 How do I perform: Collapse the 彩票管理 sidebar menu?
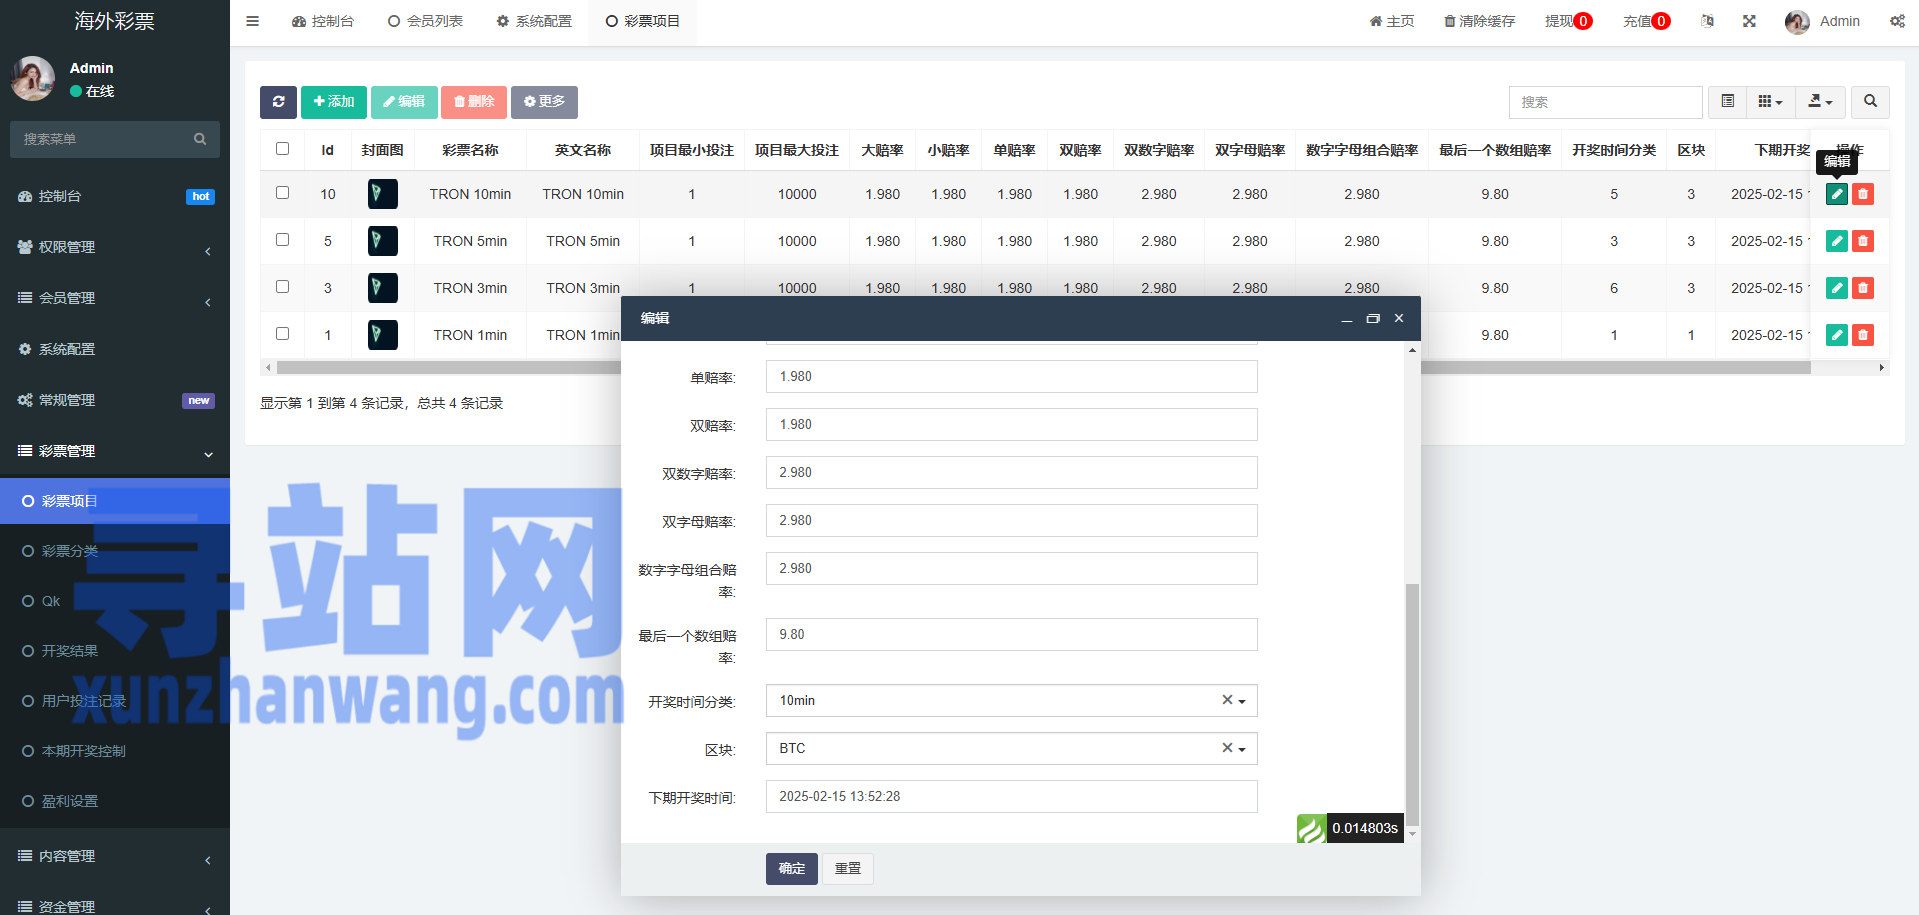115,451
